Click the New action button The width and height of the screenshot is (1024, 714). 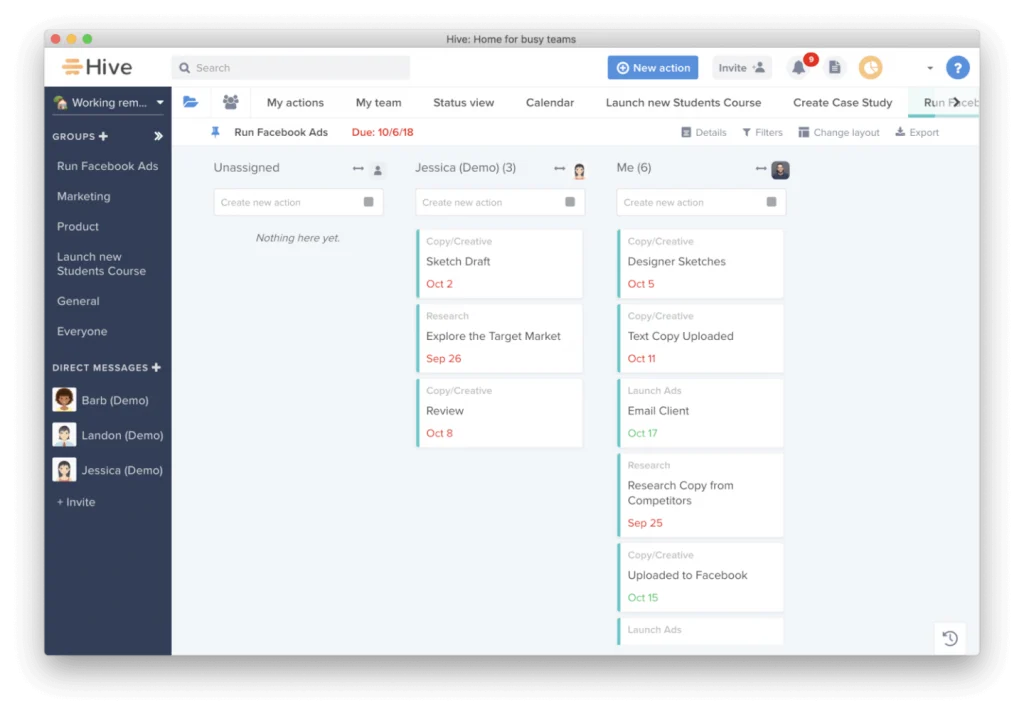pyautogui.click(x=652, y=68)
